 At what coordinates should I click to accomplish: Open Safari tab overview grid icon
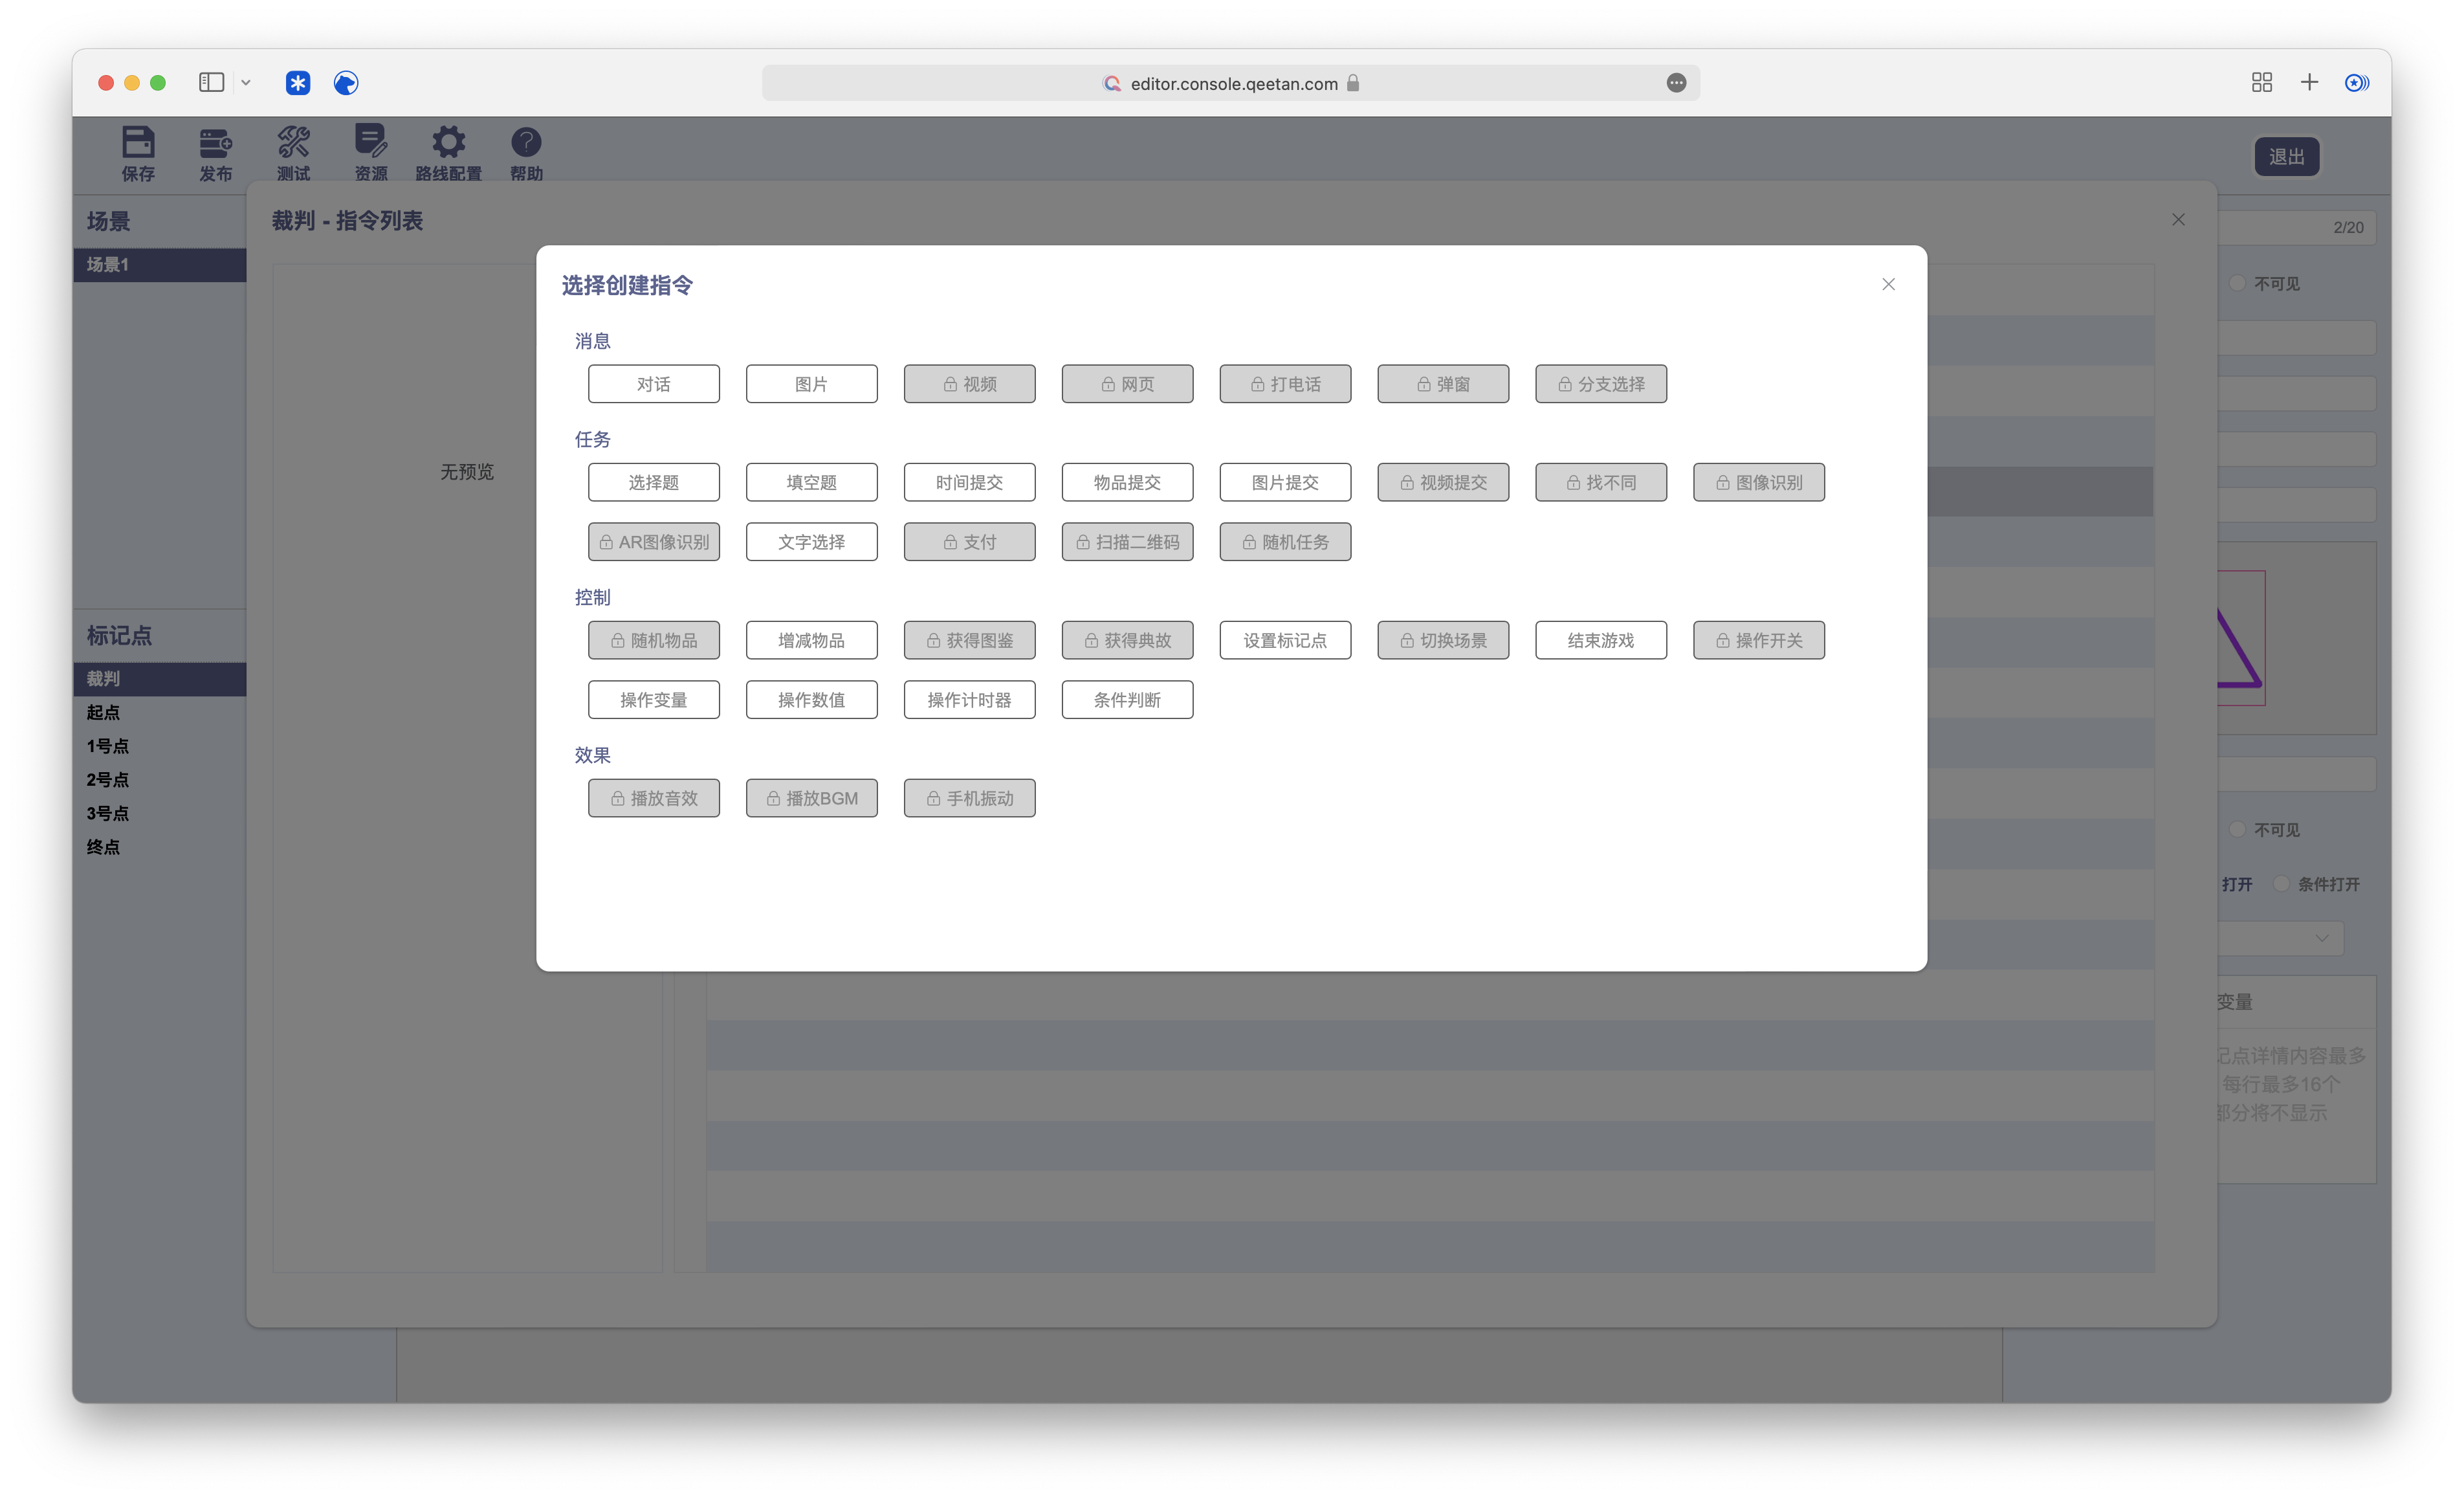pos(2262,83)
